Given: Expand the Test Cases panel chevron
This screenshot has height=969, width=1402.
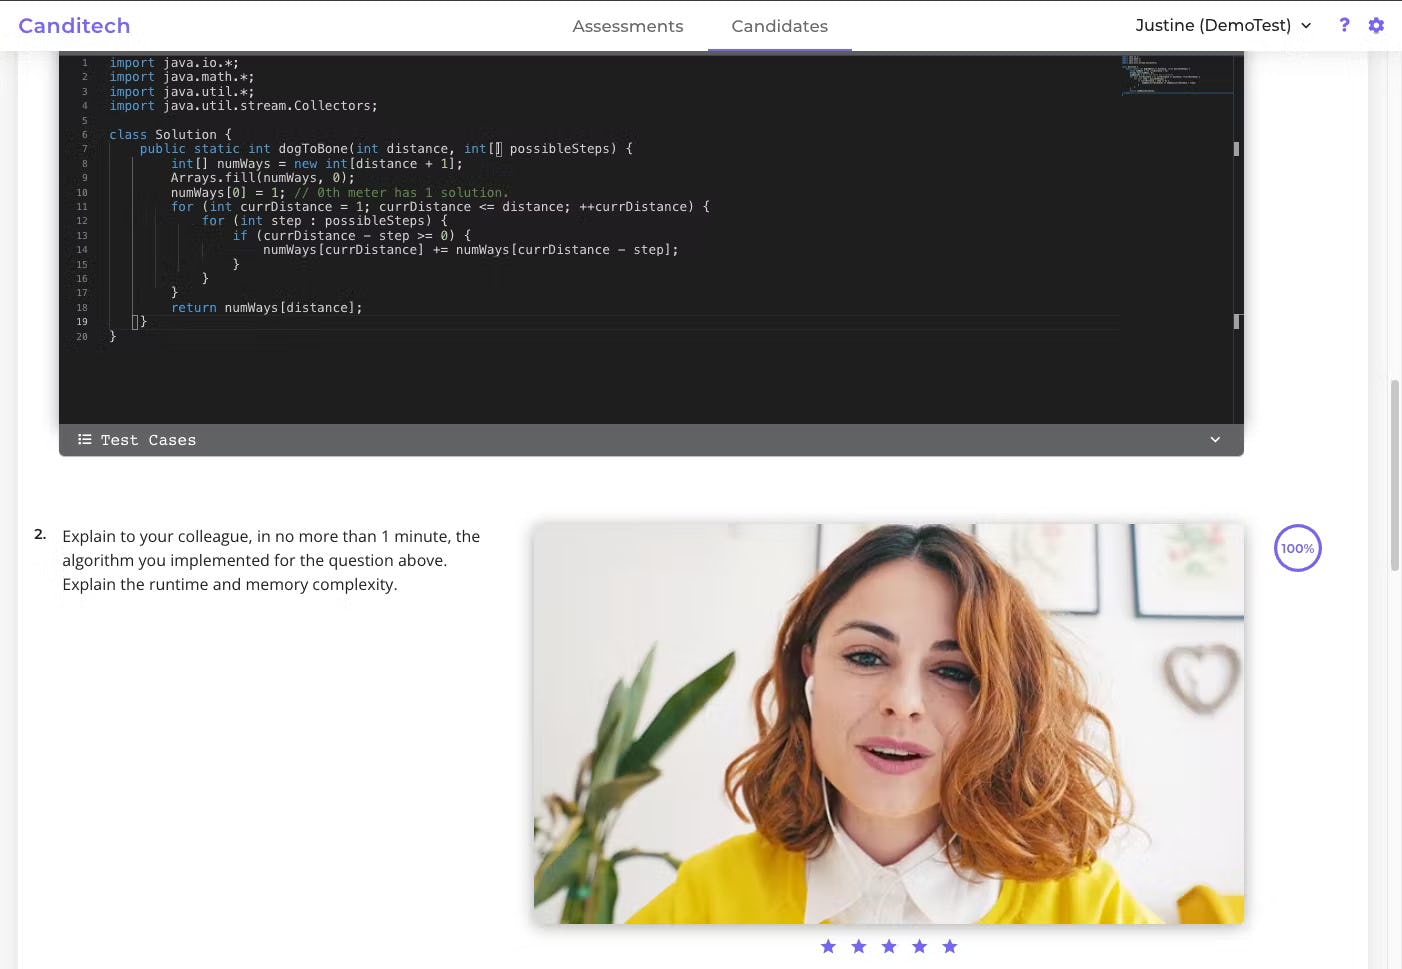Looking at the screenshot, I should coord(1214,439).
